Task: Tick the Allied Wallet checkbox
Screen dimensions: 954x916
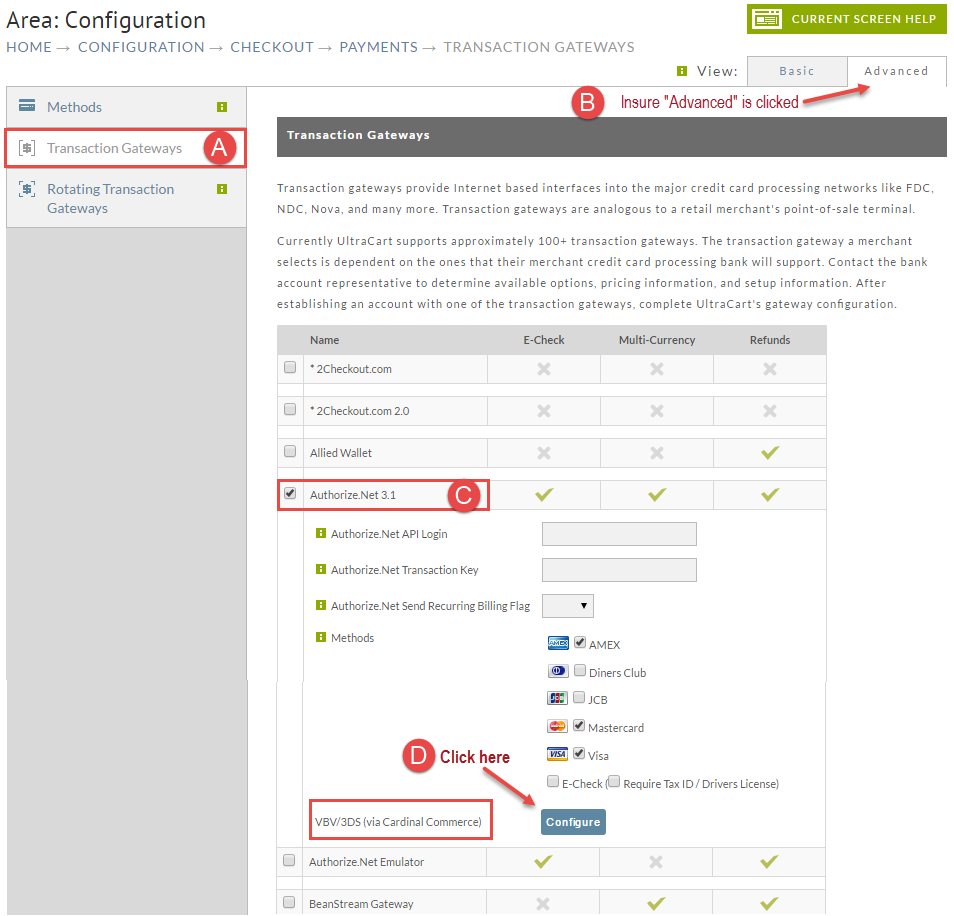Action: 290,451
